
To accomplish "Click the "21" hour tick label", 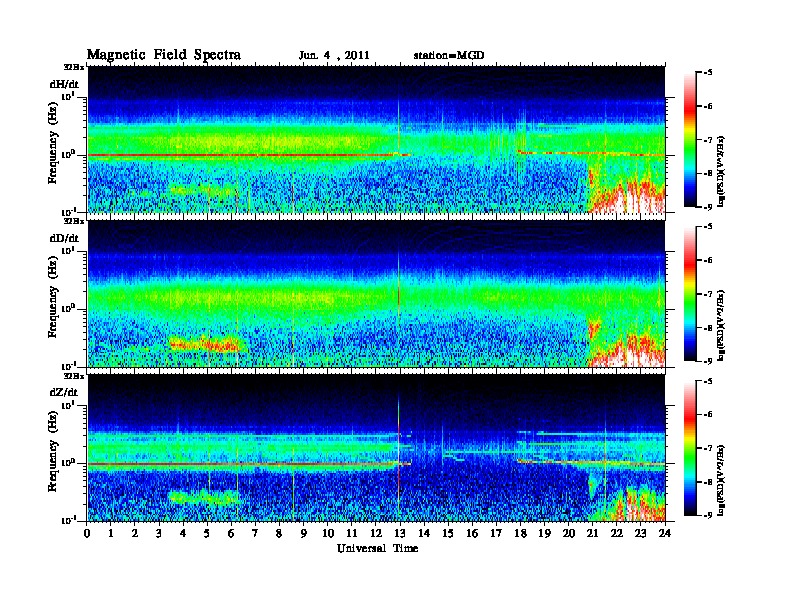I will 592,534.
